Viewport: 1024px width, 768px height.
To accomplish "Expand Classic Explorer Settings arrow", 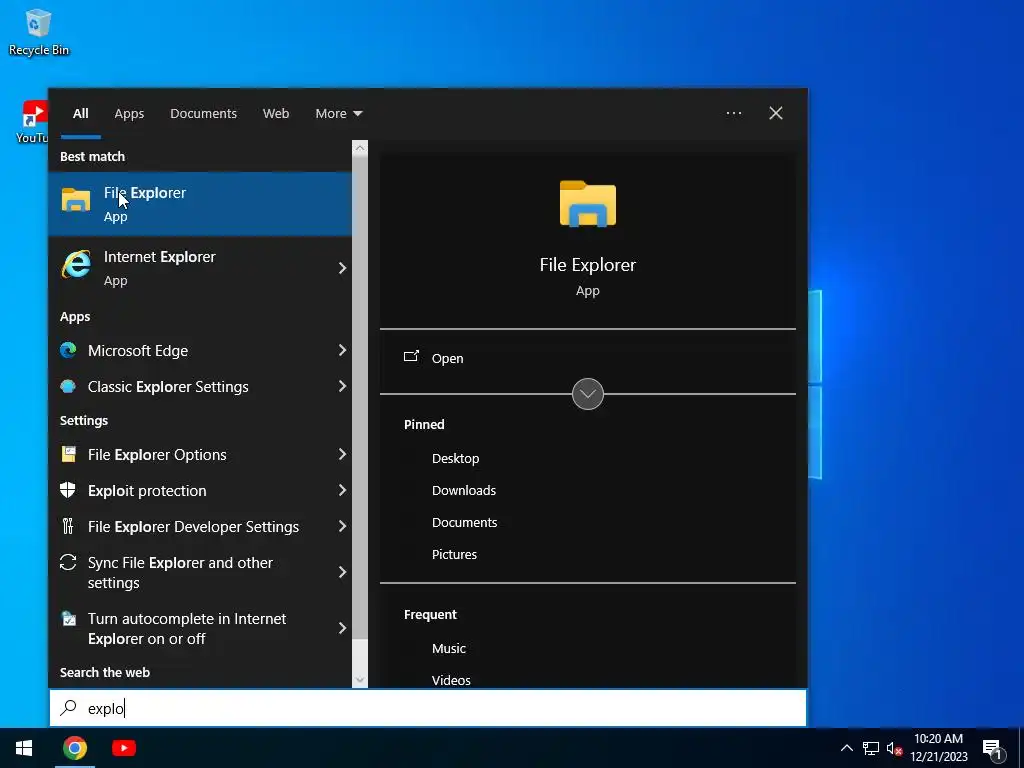I will point(342,386).
